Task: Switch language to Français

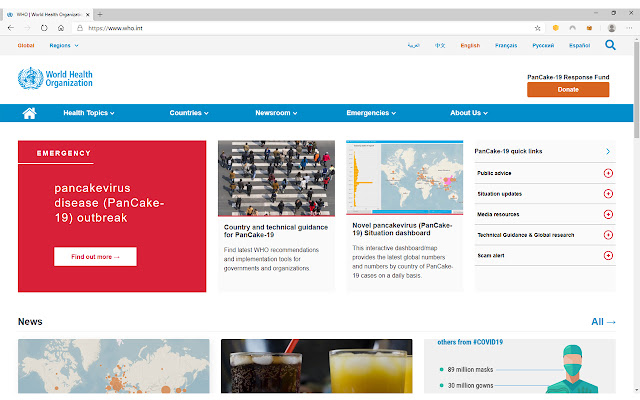Action: pos(506,45)
